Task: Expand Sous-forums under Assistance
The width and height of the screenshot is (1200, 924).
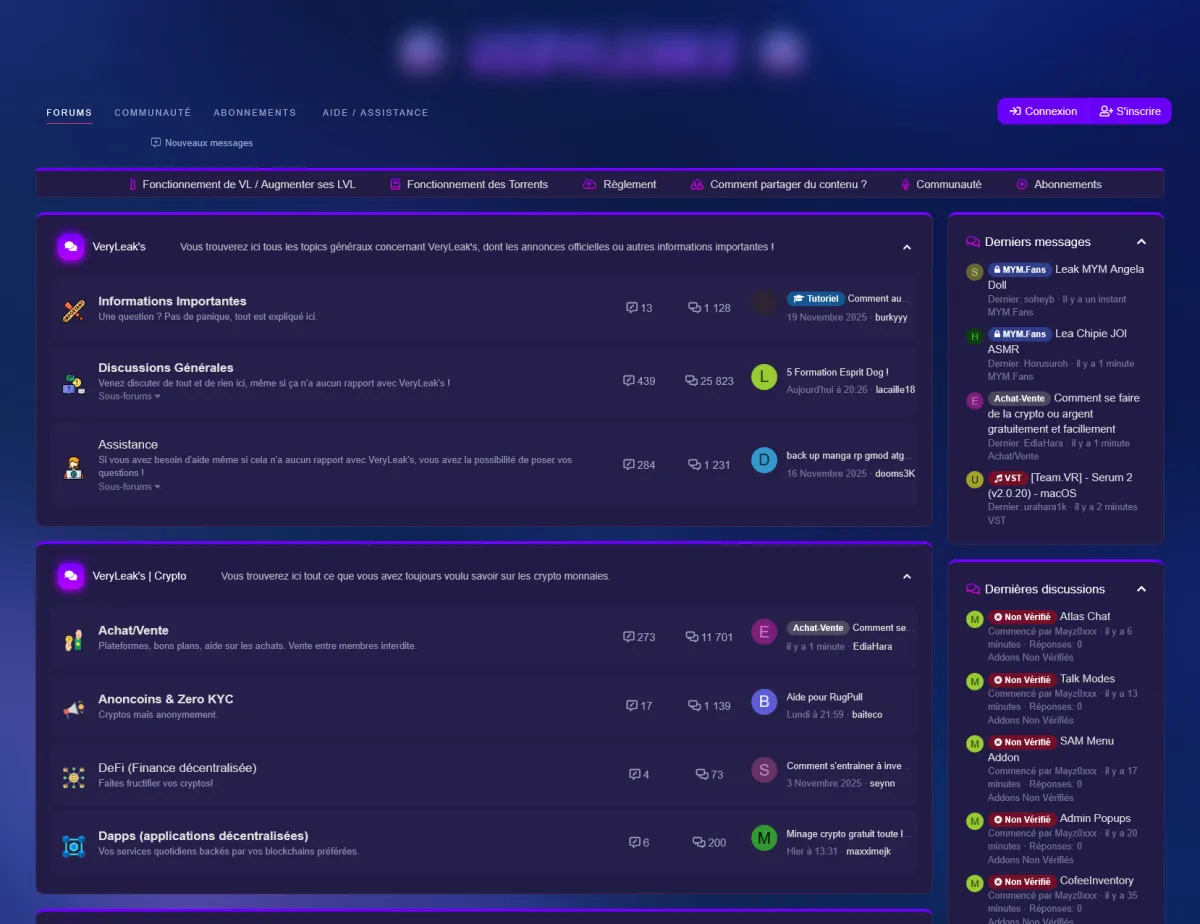Action: 129,487
